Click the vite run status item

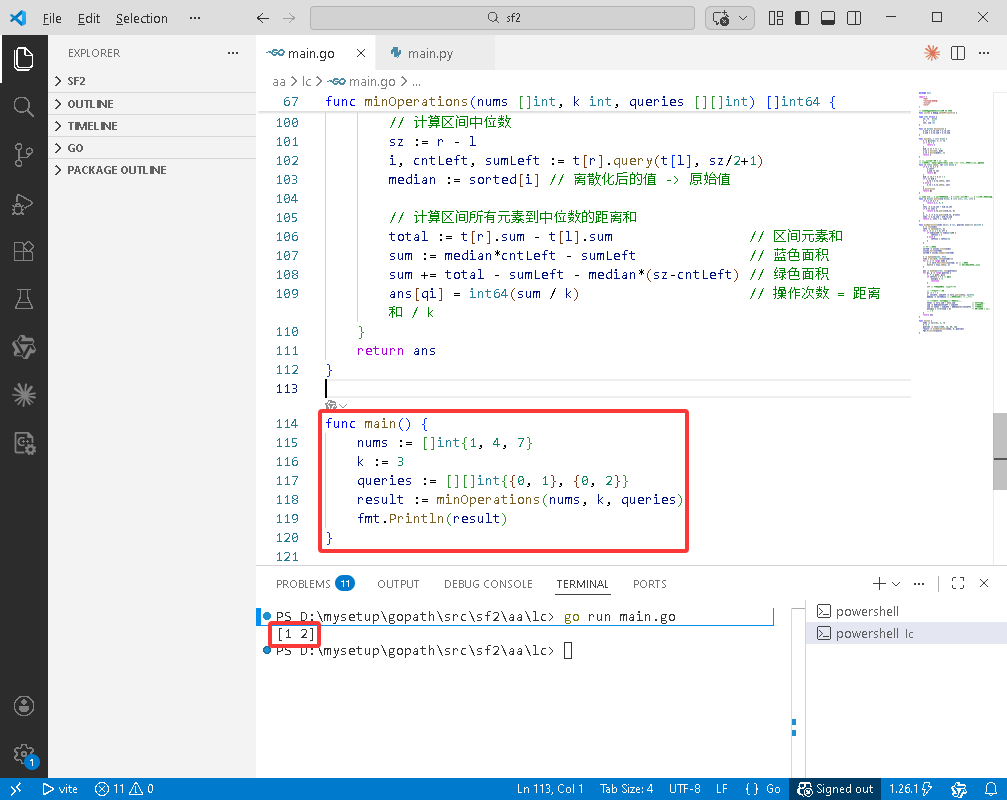(60, 788)
